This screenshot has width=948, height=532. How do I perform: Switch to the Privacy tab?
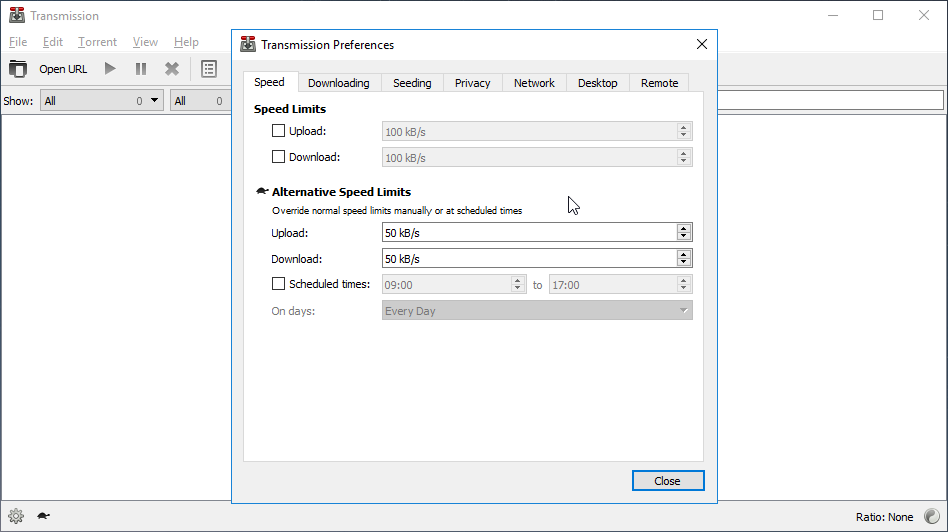tap(472, 83)
